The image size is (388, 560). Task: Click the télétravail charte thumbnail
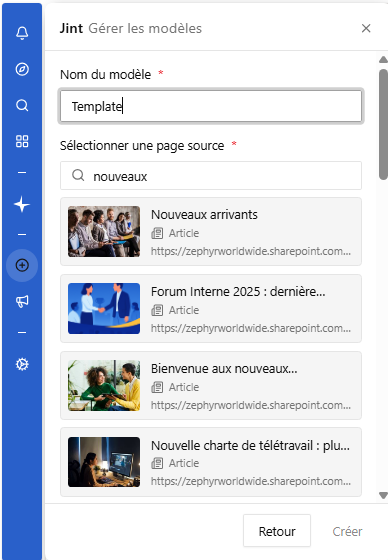pos(104,462)
